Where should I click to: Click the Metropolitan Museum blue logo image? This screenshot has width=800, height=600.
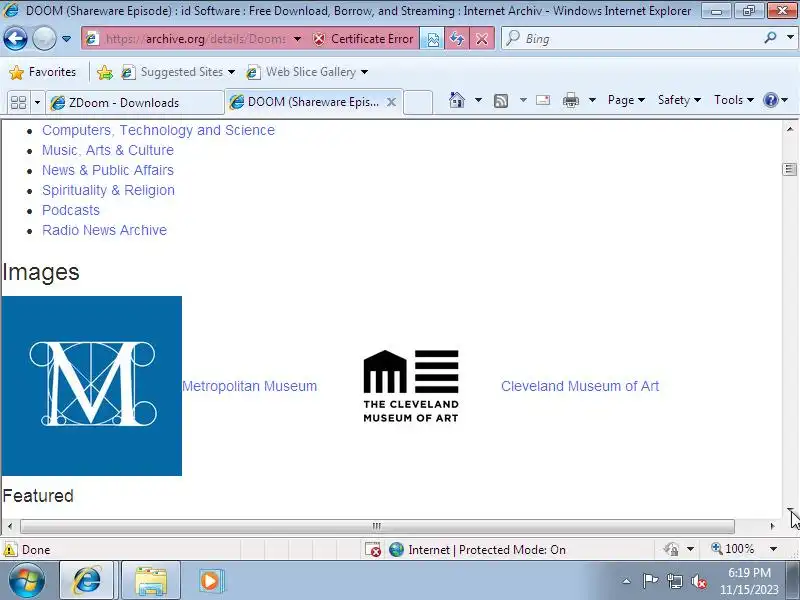(x=92, y=386)
